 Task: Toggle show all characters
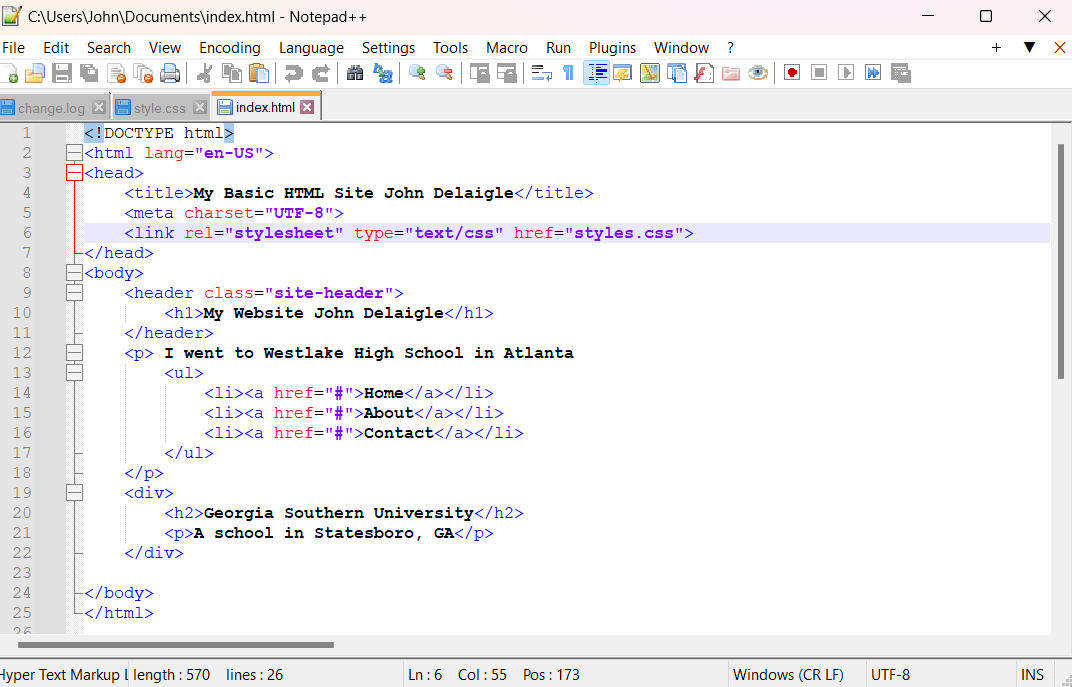(569, 72)
